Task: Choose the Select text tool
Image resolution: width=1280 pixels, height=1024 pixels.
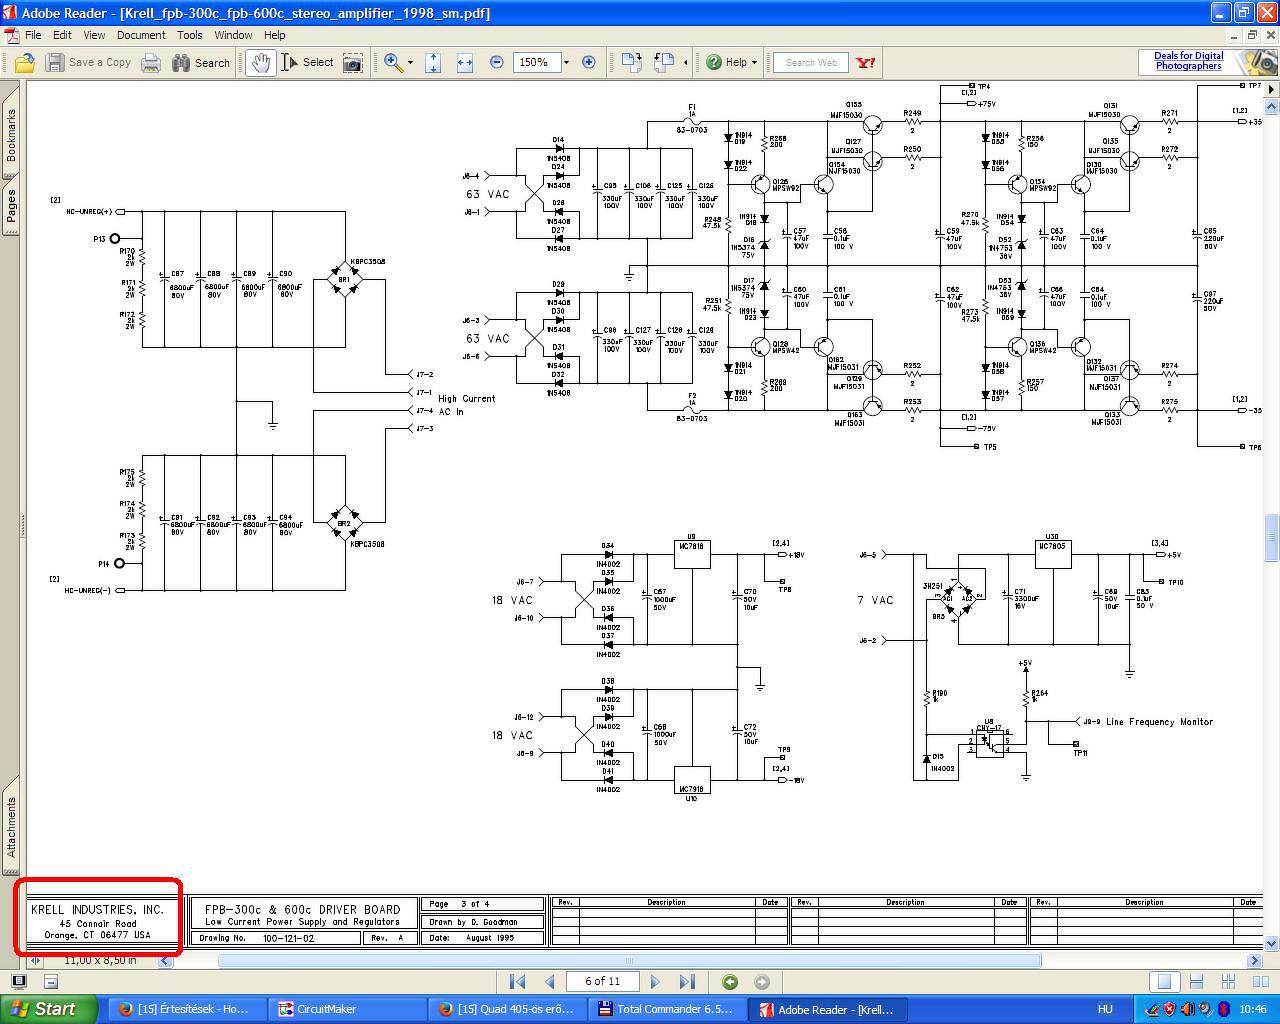Action: 307,62
